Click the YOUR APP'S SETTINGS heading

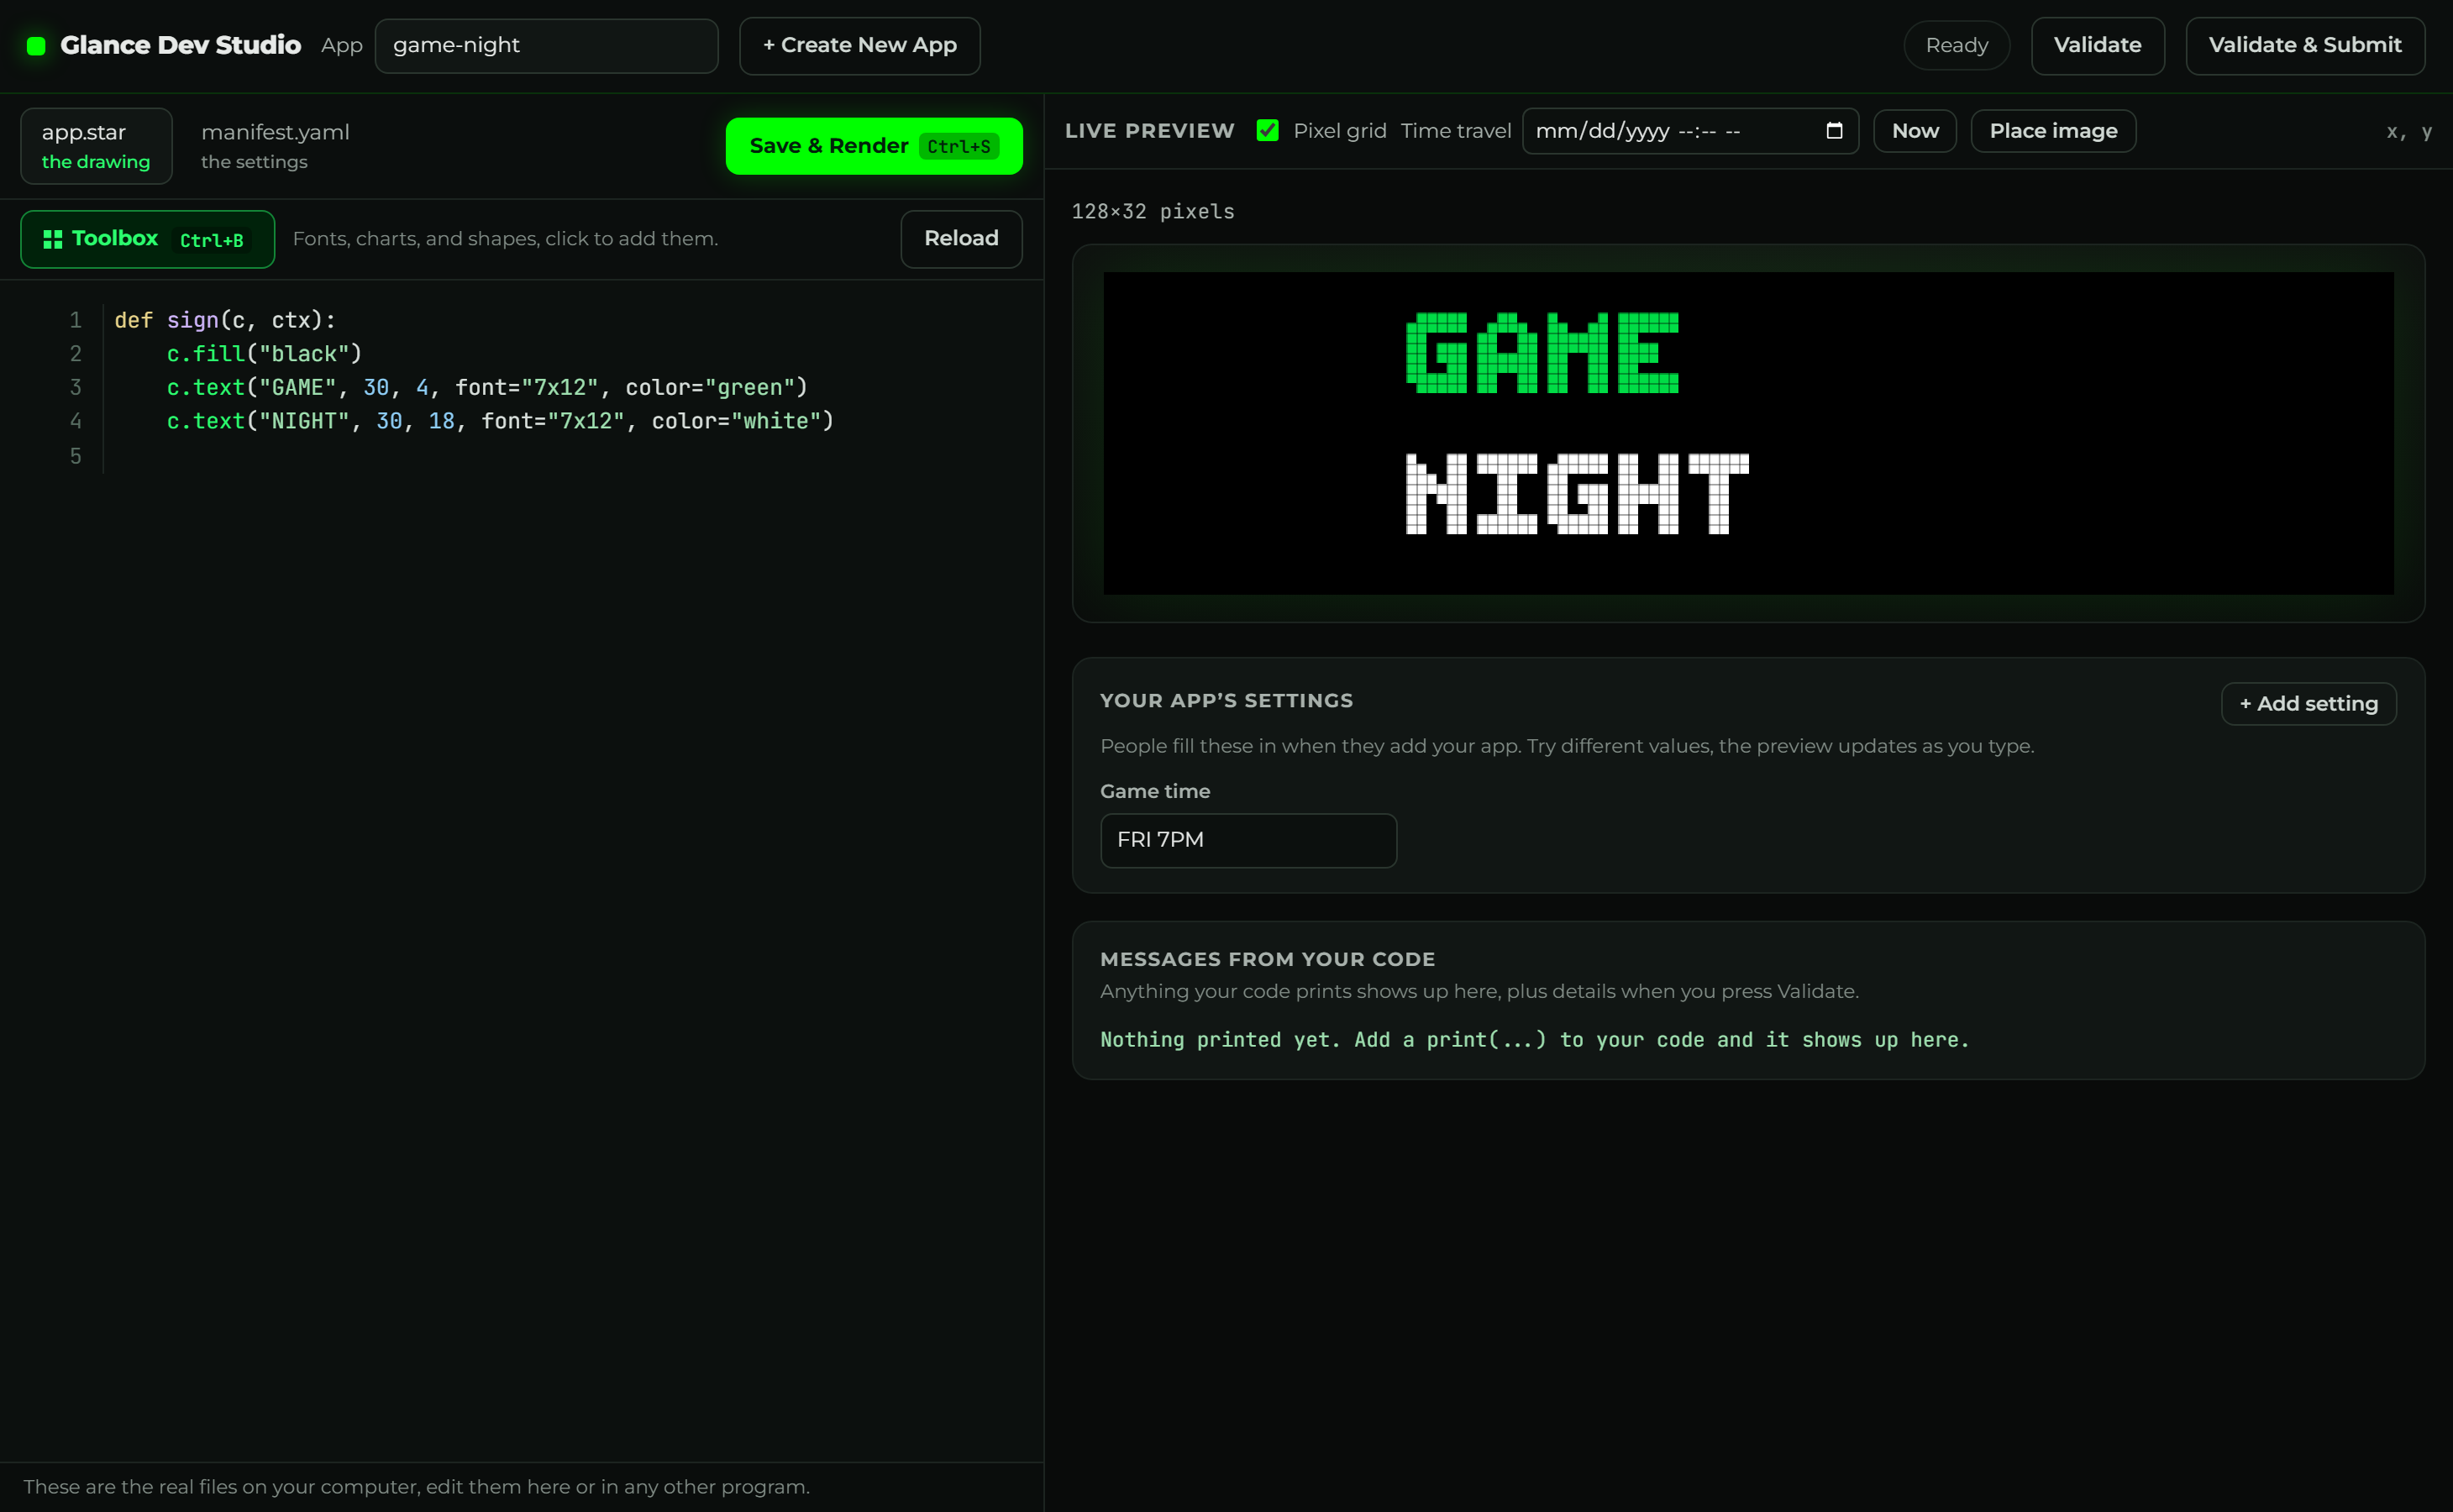point(1226,701)
